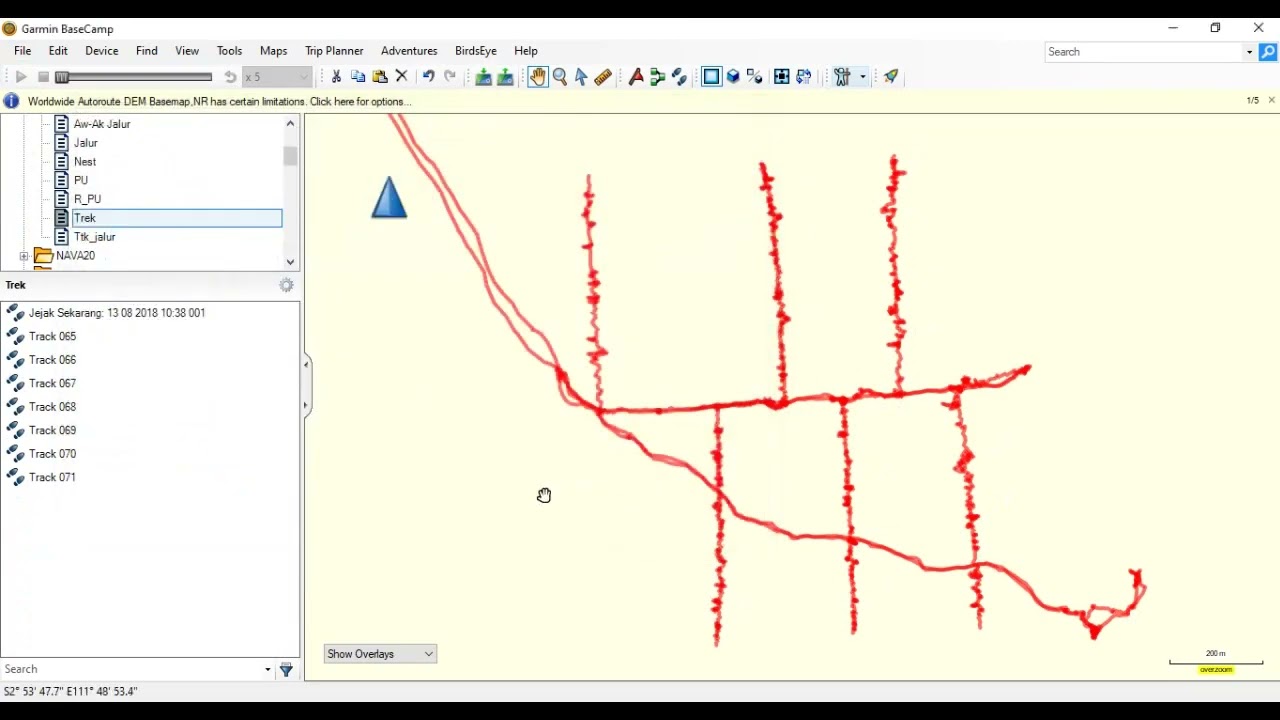Screen dimensions: 1280x720
Task: Click the bottom filter funnel icon
Action: [x=286, y=670]
